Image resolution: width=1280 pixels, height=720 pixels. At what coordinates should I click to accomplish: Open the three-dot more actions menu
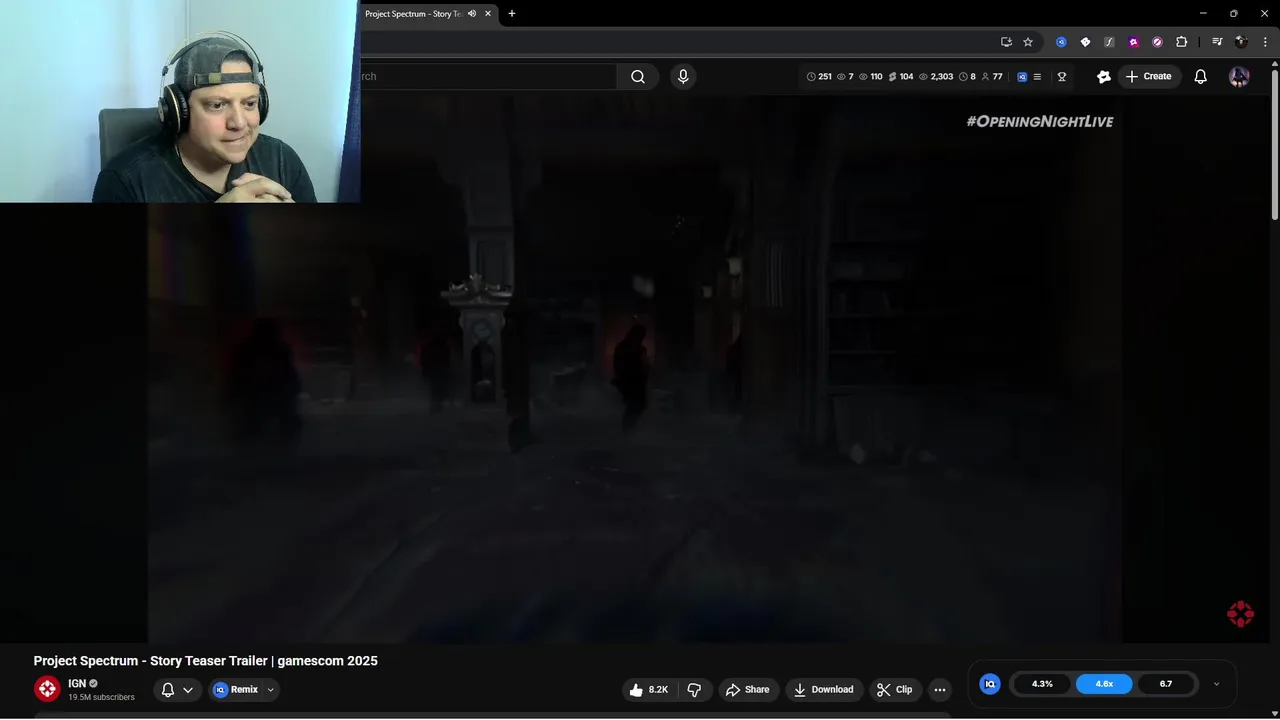(x=939, y=690)
